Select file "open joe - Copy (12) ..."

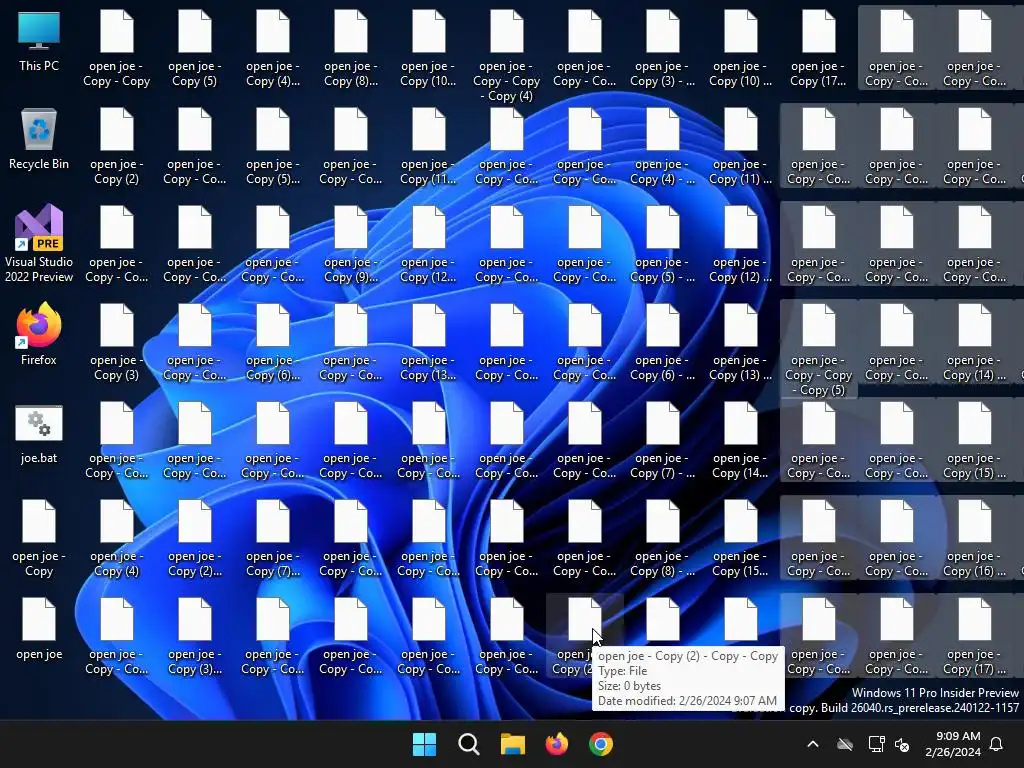coord(741,244)
